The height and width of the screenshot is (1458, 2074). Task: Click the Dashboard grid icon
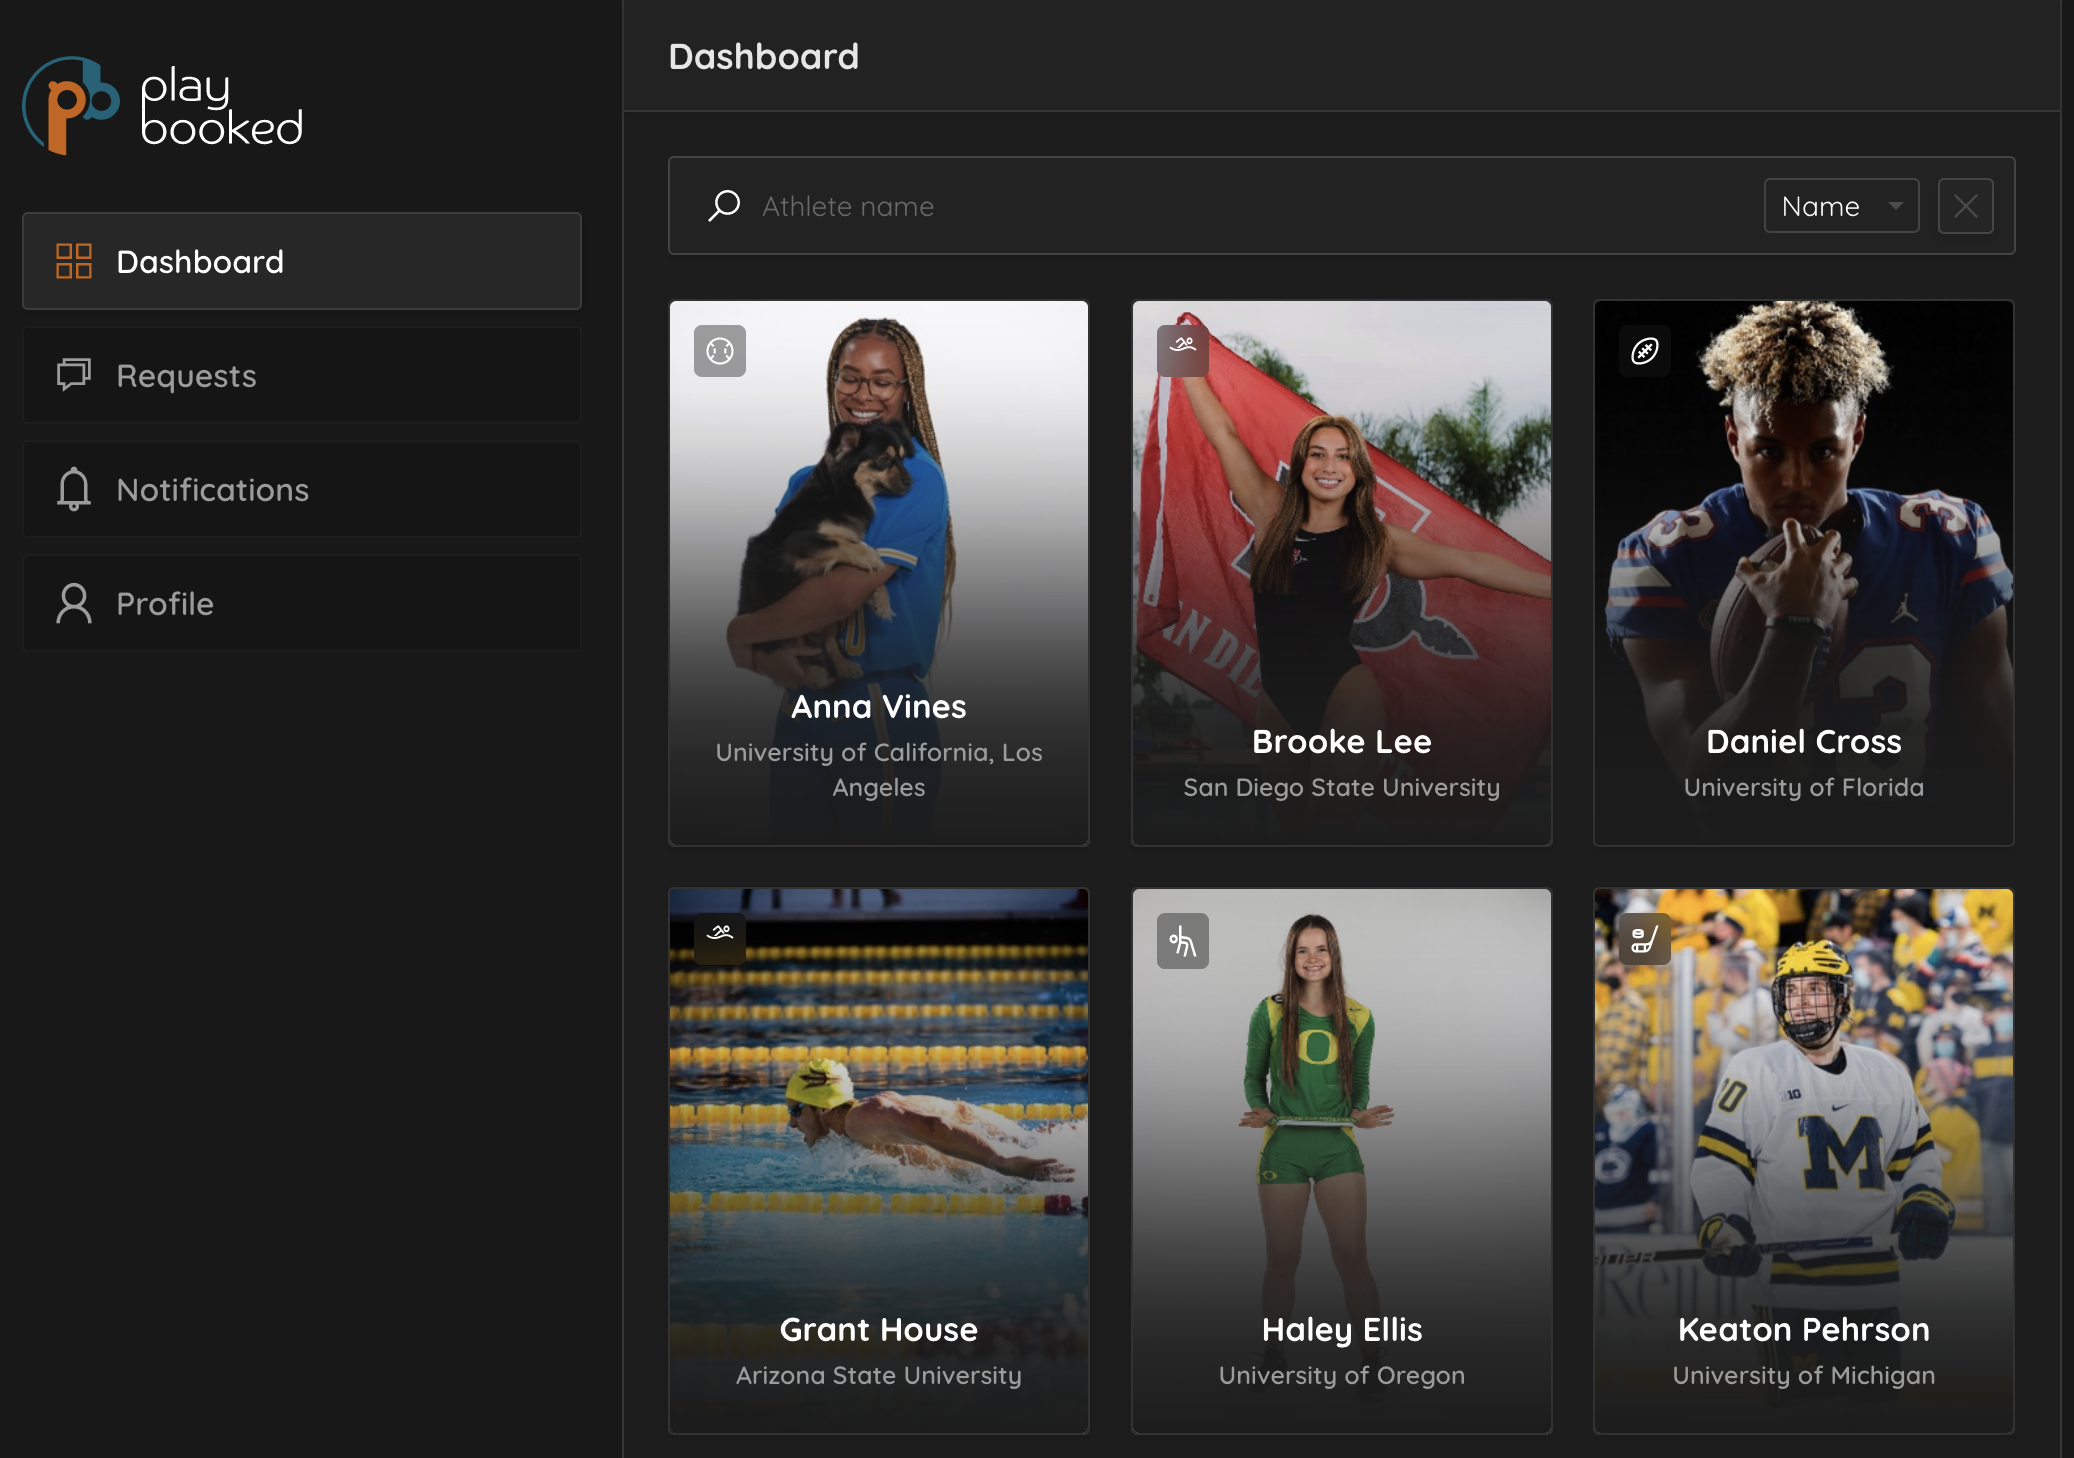pos(74,261)
